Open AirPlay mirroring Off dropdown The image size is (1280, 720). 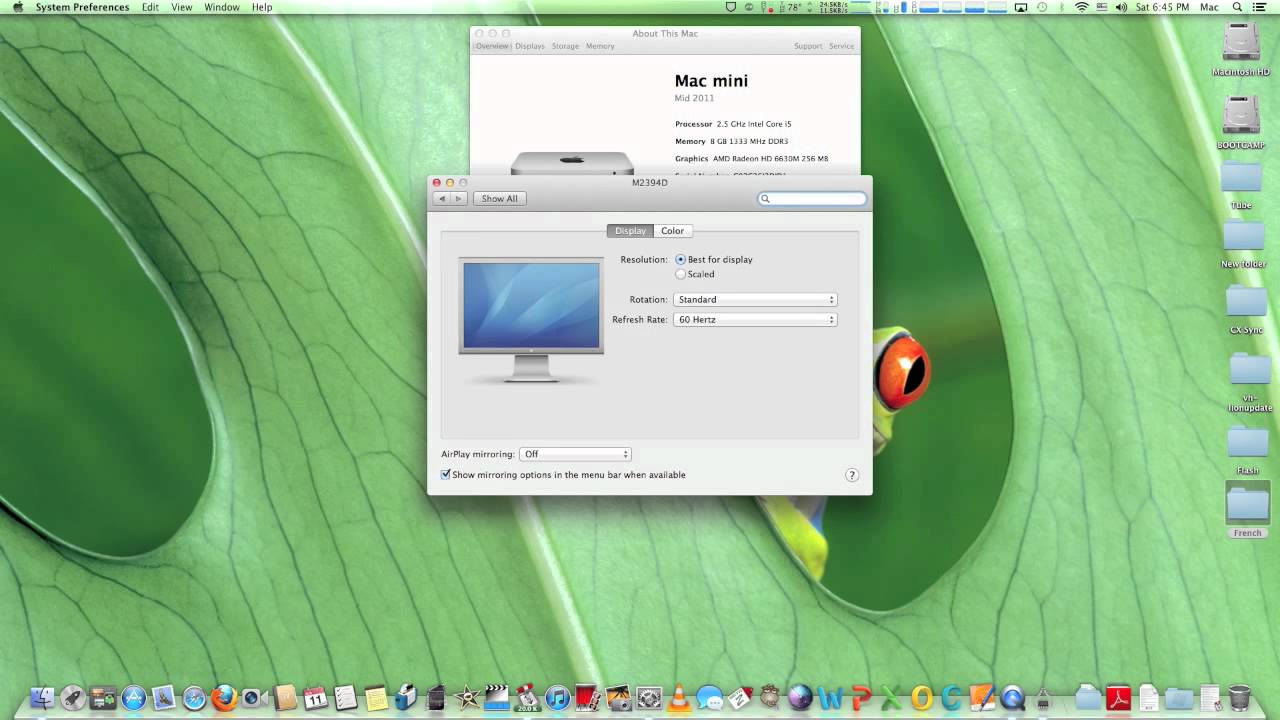pos(575,454)
